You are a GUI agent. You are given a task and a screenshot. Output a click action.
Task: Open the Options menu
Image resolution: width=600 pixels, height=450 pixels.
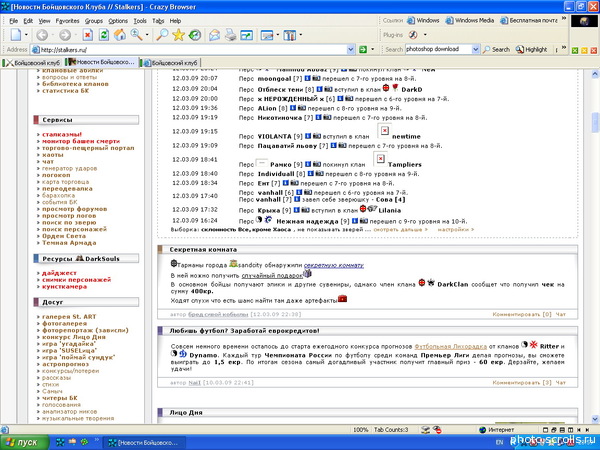coord(118,21)
